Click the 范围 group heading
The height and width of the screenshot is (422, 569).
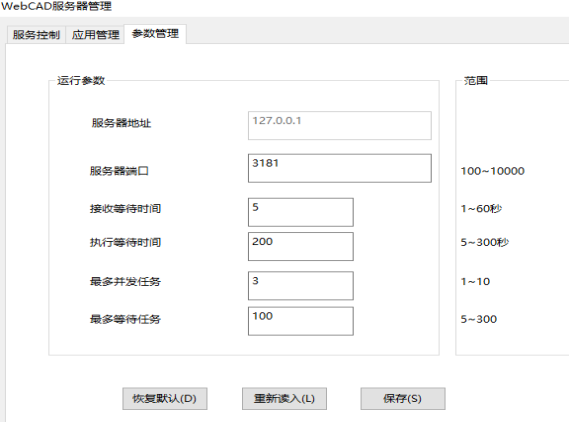pos(476,81)
